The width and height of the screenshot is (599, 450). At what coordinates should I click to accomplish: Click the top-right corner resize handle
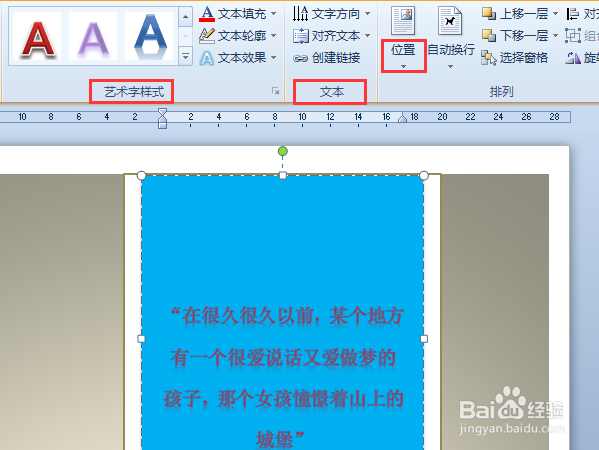(x=424, y=175)
